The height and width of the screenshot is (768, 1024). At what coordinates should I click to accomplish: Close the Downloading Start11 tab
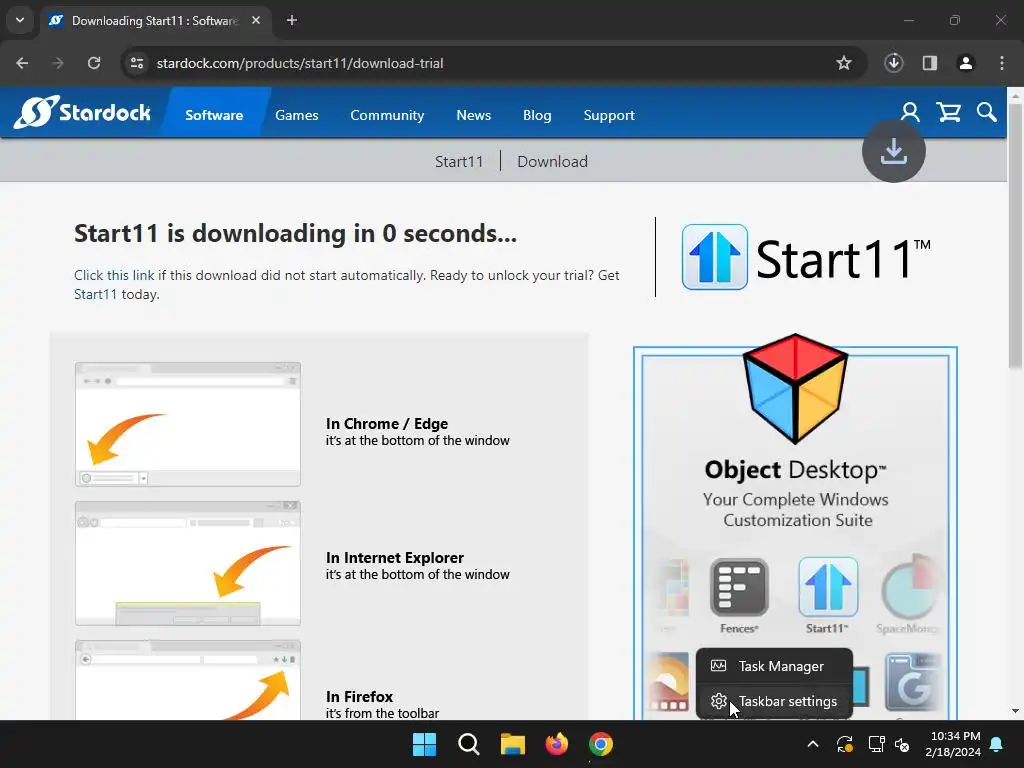pos(256,20)
